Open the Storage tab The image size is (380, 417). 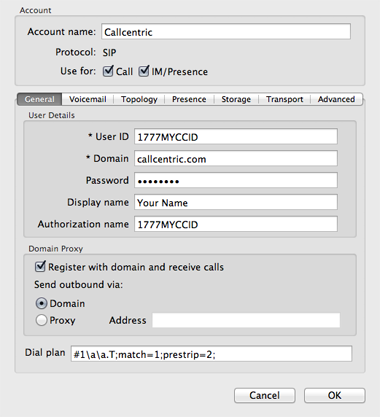[x=236, y=99]
